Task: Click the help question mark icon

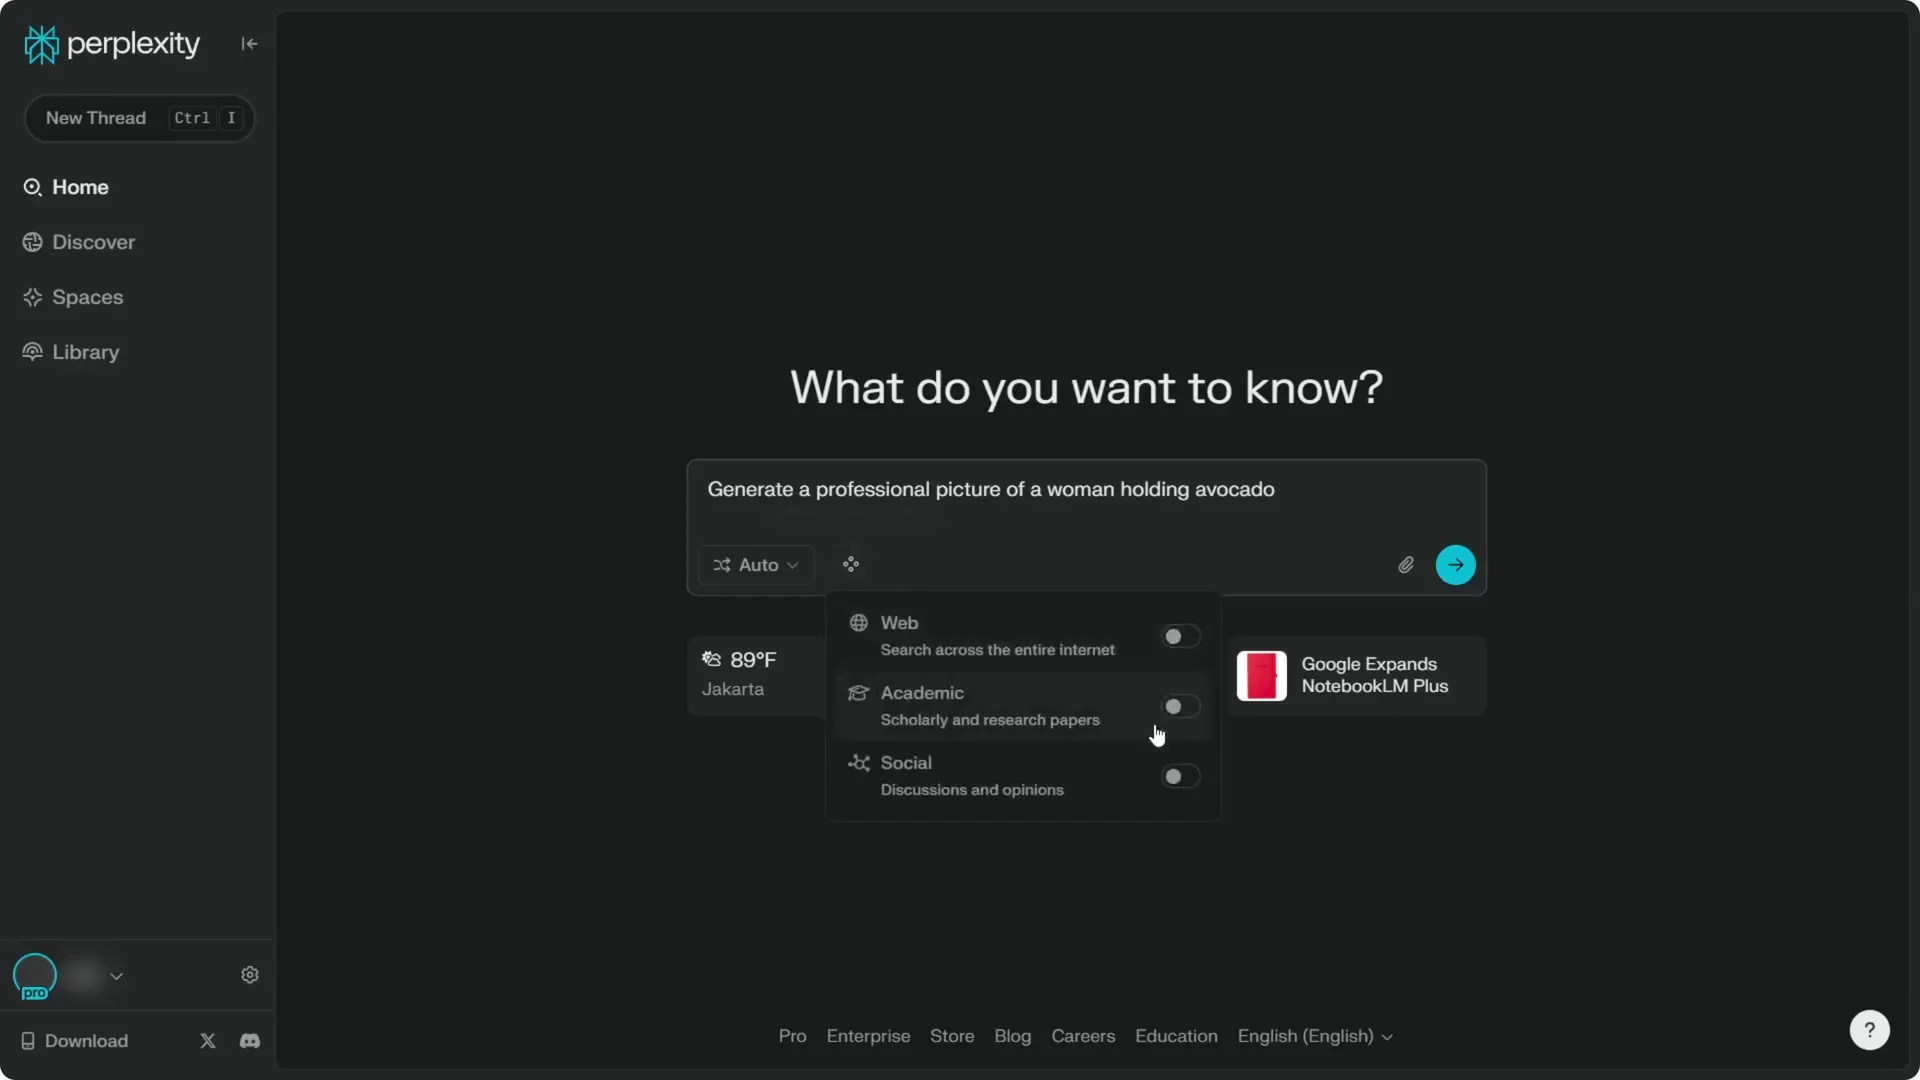Action: tap(1868, 1030)
